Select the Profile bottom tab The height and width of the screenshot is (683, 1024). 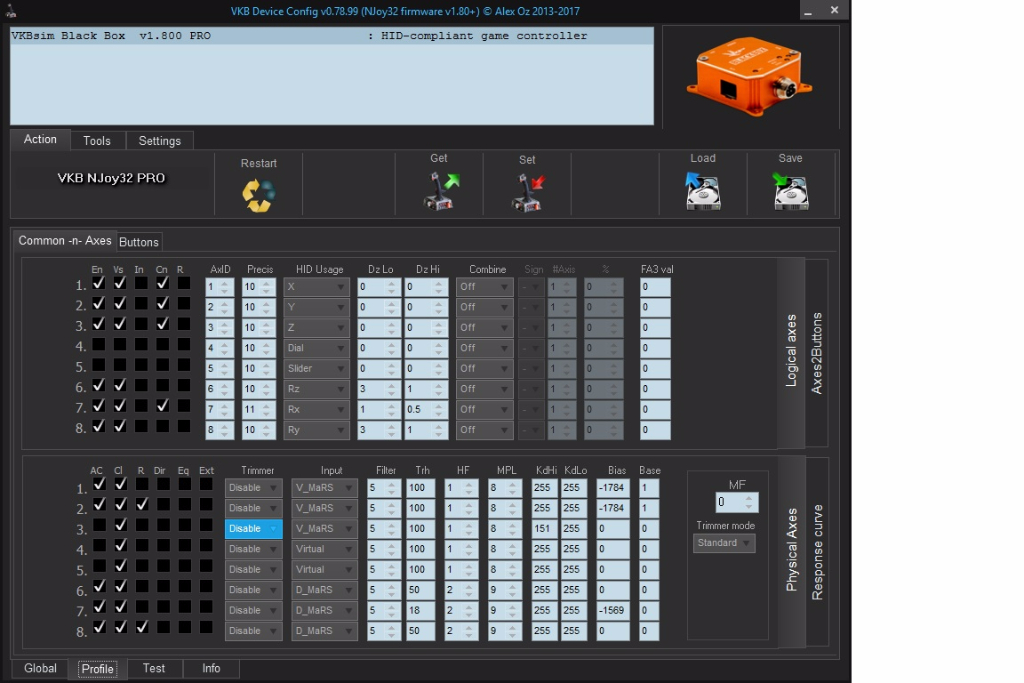(97, 669)
